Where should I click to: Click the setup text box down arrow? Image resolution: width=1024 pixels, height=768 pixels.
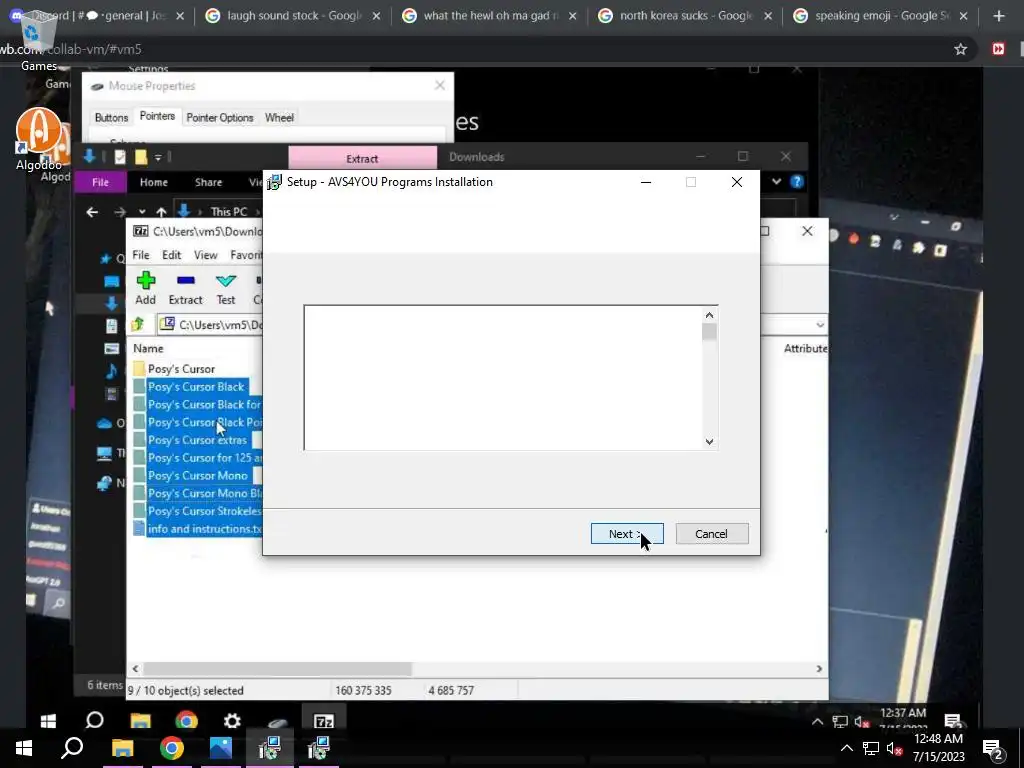709,441
